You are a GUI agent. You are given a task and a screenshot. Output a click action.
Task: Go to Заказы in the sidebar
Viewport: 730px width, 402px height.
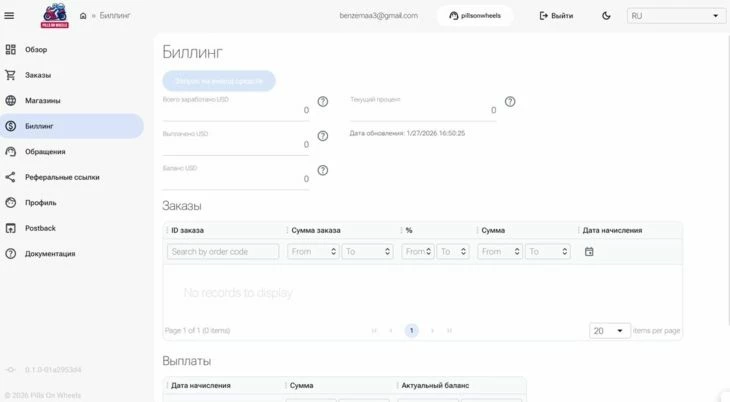(38, 75)
